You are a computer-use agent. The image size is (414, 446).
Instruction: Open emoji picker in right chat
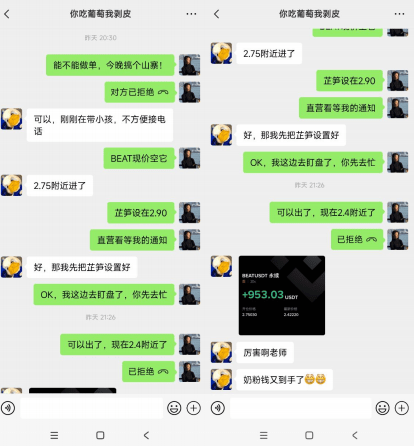pos(382,408)
